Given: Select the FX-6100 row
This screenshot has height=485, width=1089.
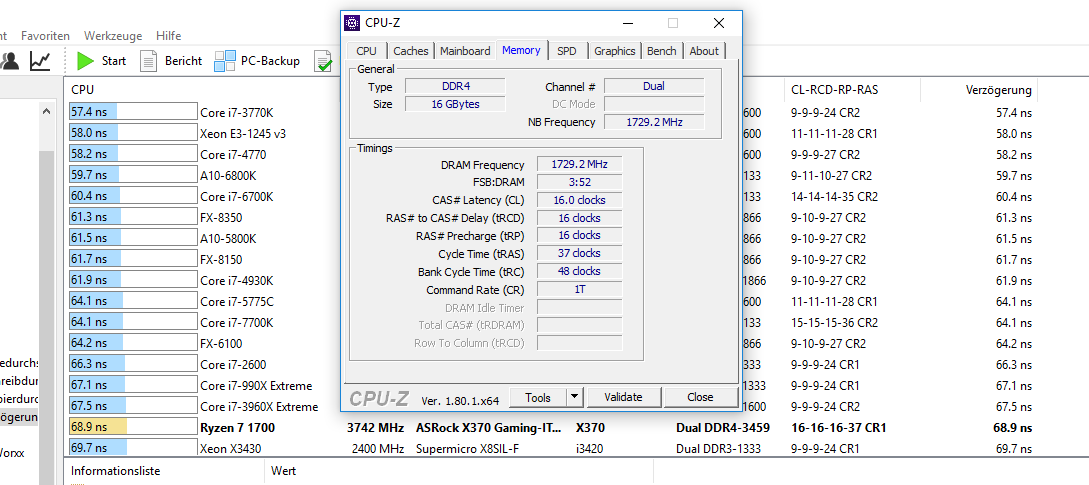Looking at the screenshot, I should tap(553, 343).
